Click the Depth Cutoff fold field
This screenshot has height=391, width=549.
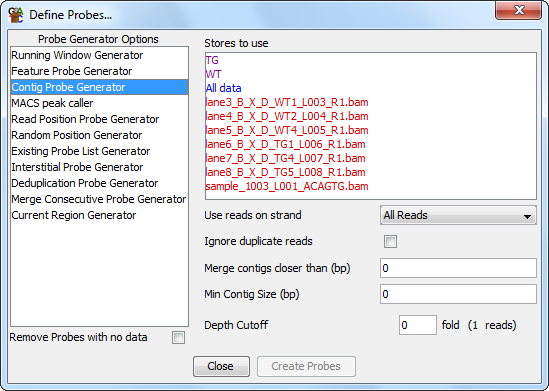click(x=418, y=325)
